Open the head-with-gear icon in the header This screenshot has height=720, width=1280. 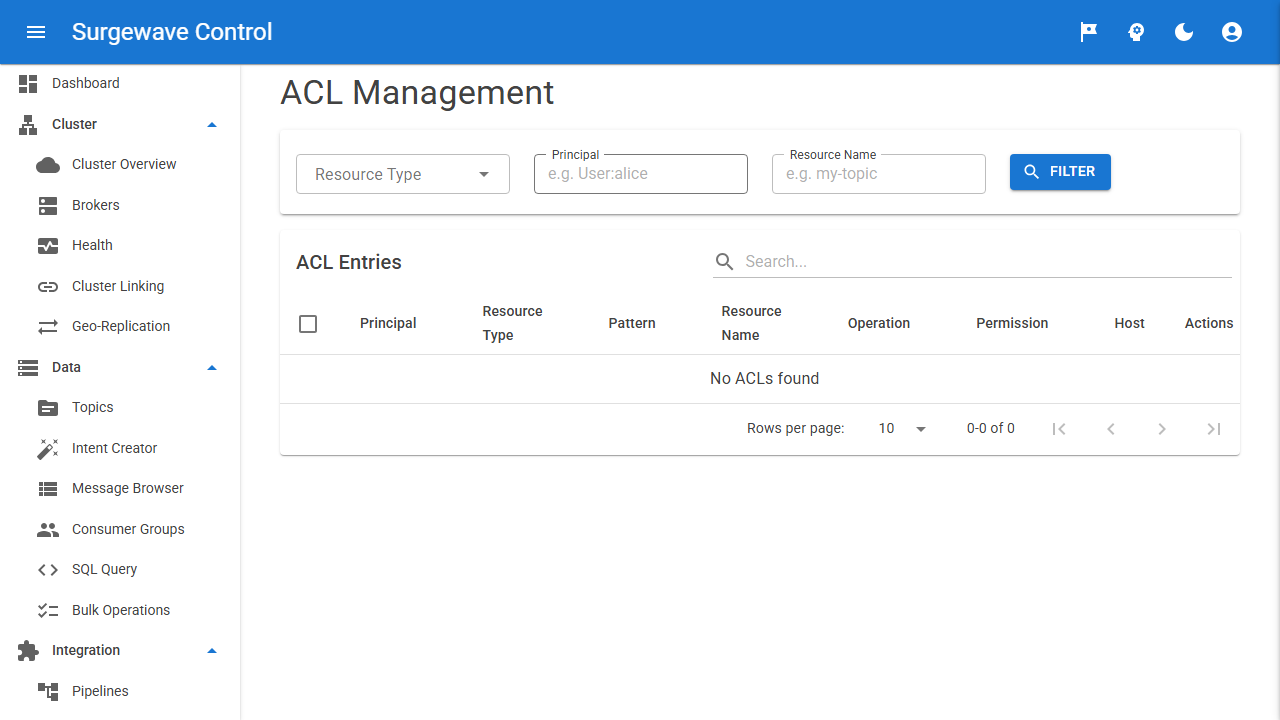tap(1136, 32)
